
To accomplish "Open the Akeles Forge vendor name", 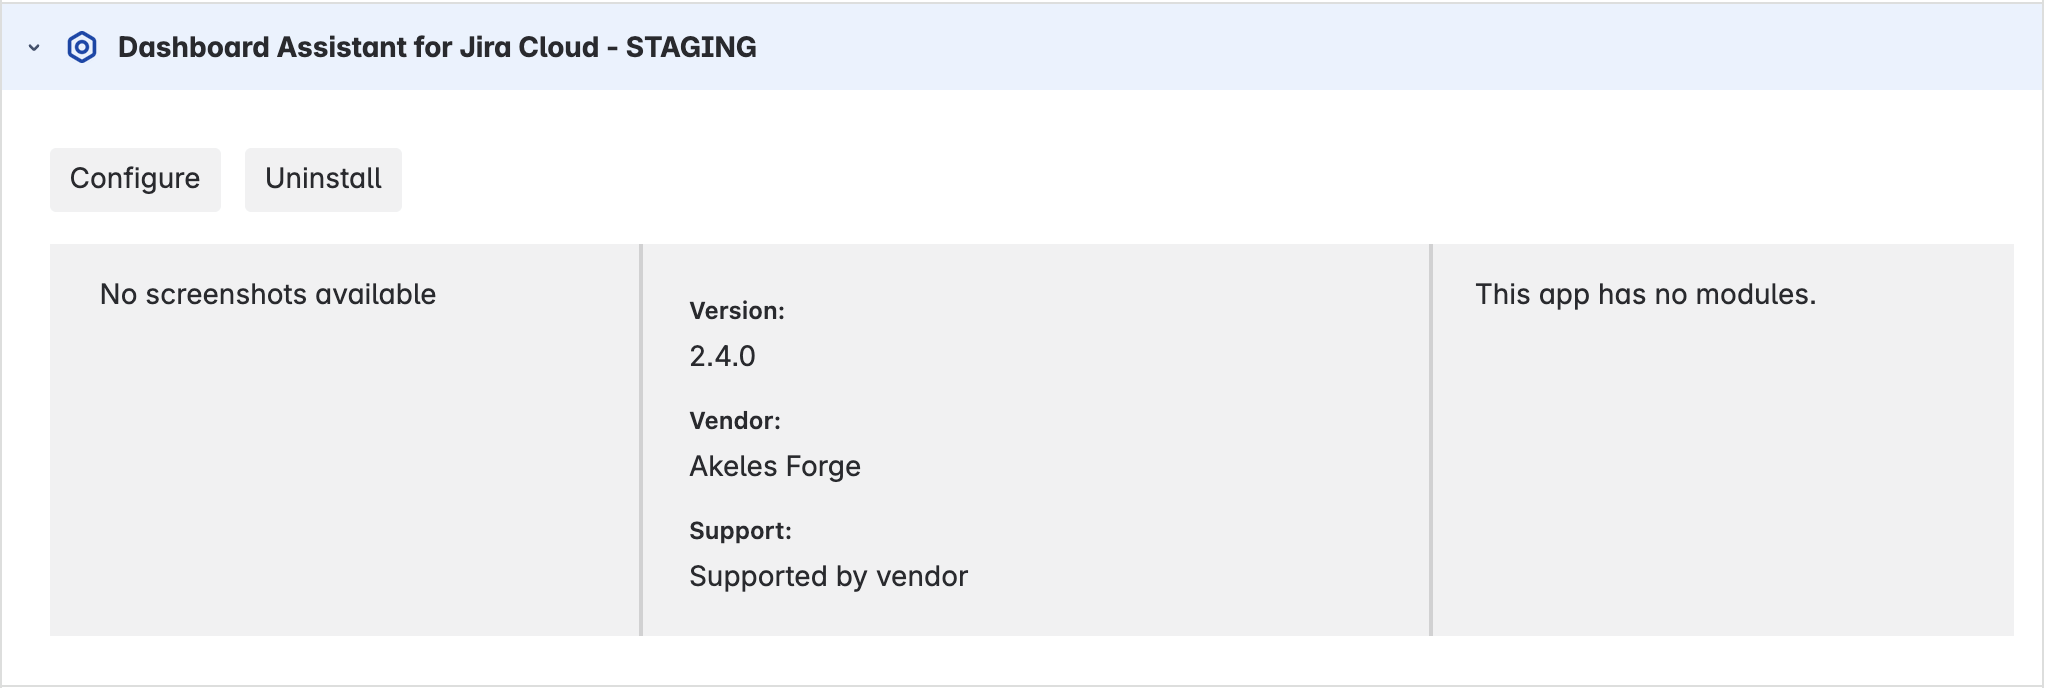I will pyautogui.click(x=774, y=466).
